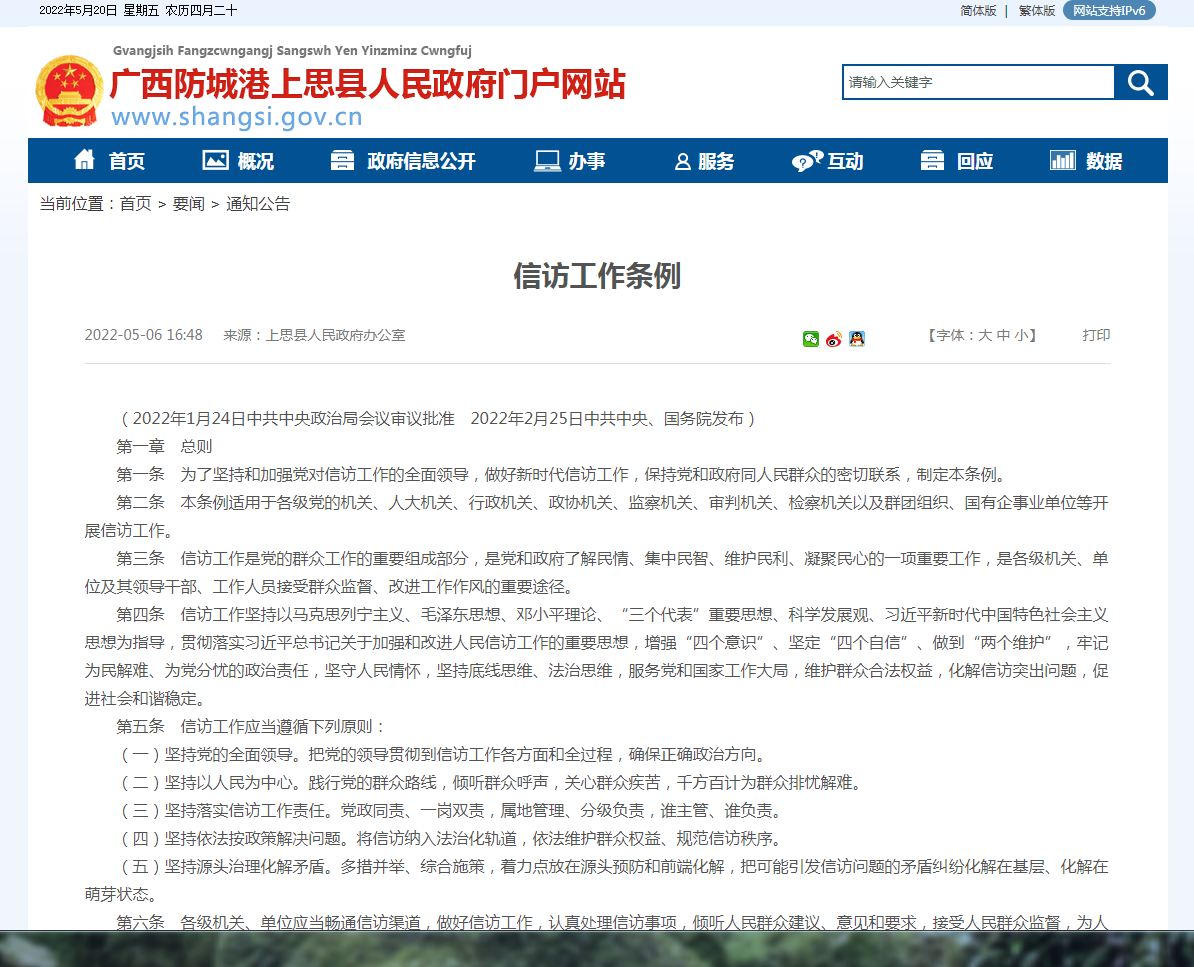Click the source text 来源：上思县人民政府办公室
Screen dimensions: 1194x967
(314, 335)
